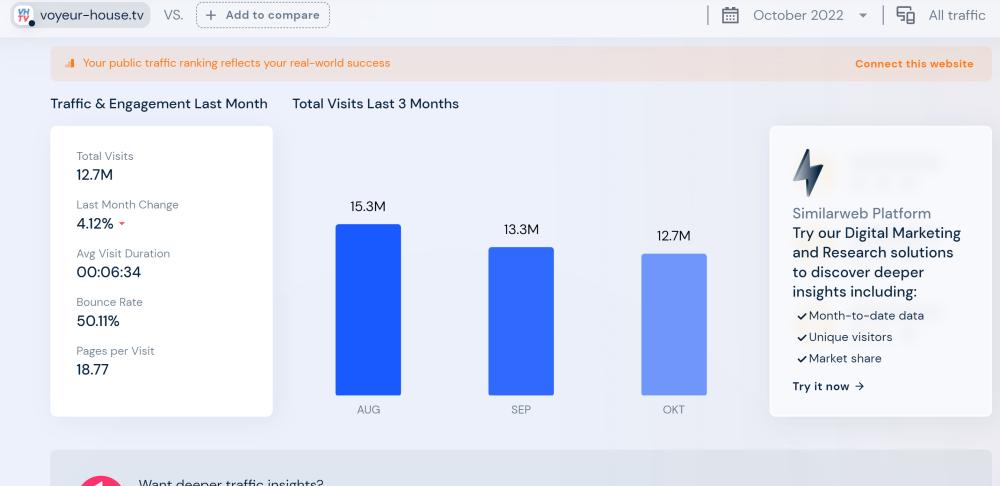Viewport: 1000px width, 486px height.
Task: Click the public traffic ranking banner text
Action: coord(236,63)
